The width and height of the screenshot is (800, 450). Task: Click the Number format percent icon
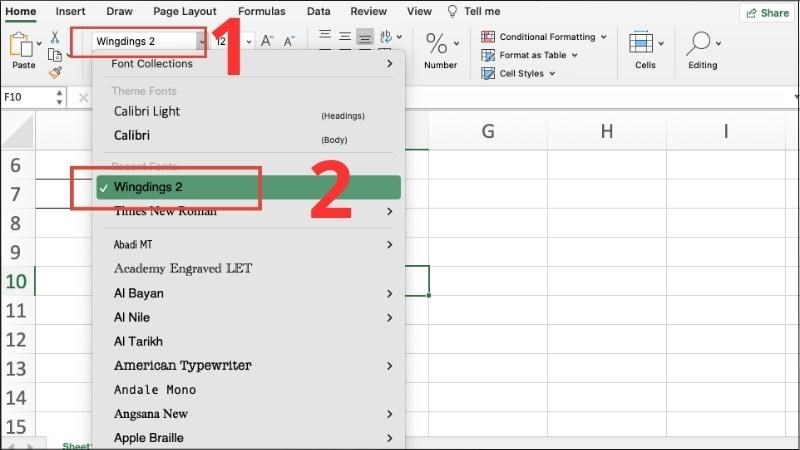pyautogui.click(x=436, y=43)
